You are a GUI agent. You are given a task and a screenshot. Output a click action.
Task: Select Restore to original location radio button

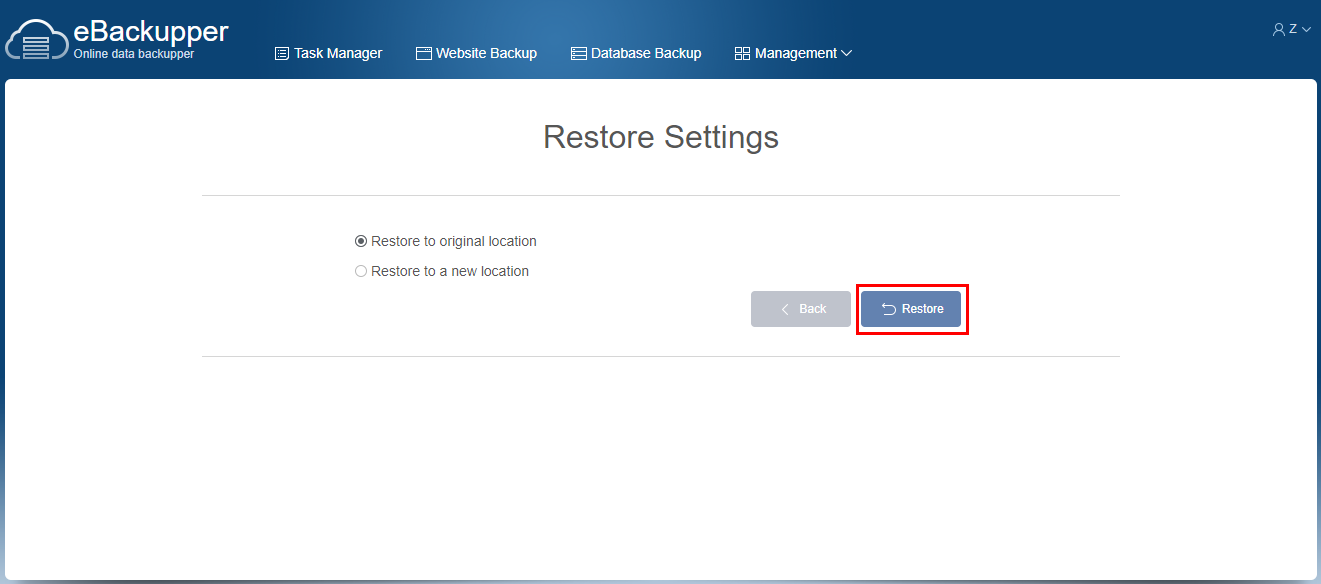(x=361, y=241)
